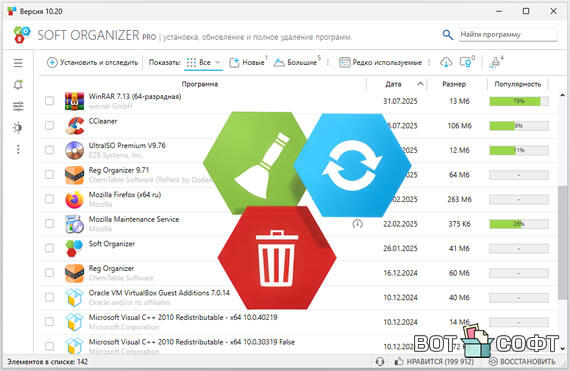This screenshot has width=570, height=371.
Task: Toggle sort arrow on Дата column
Action: click(x=420, y=84)
